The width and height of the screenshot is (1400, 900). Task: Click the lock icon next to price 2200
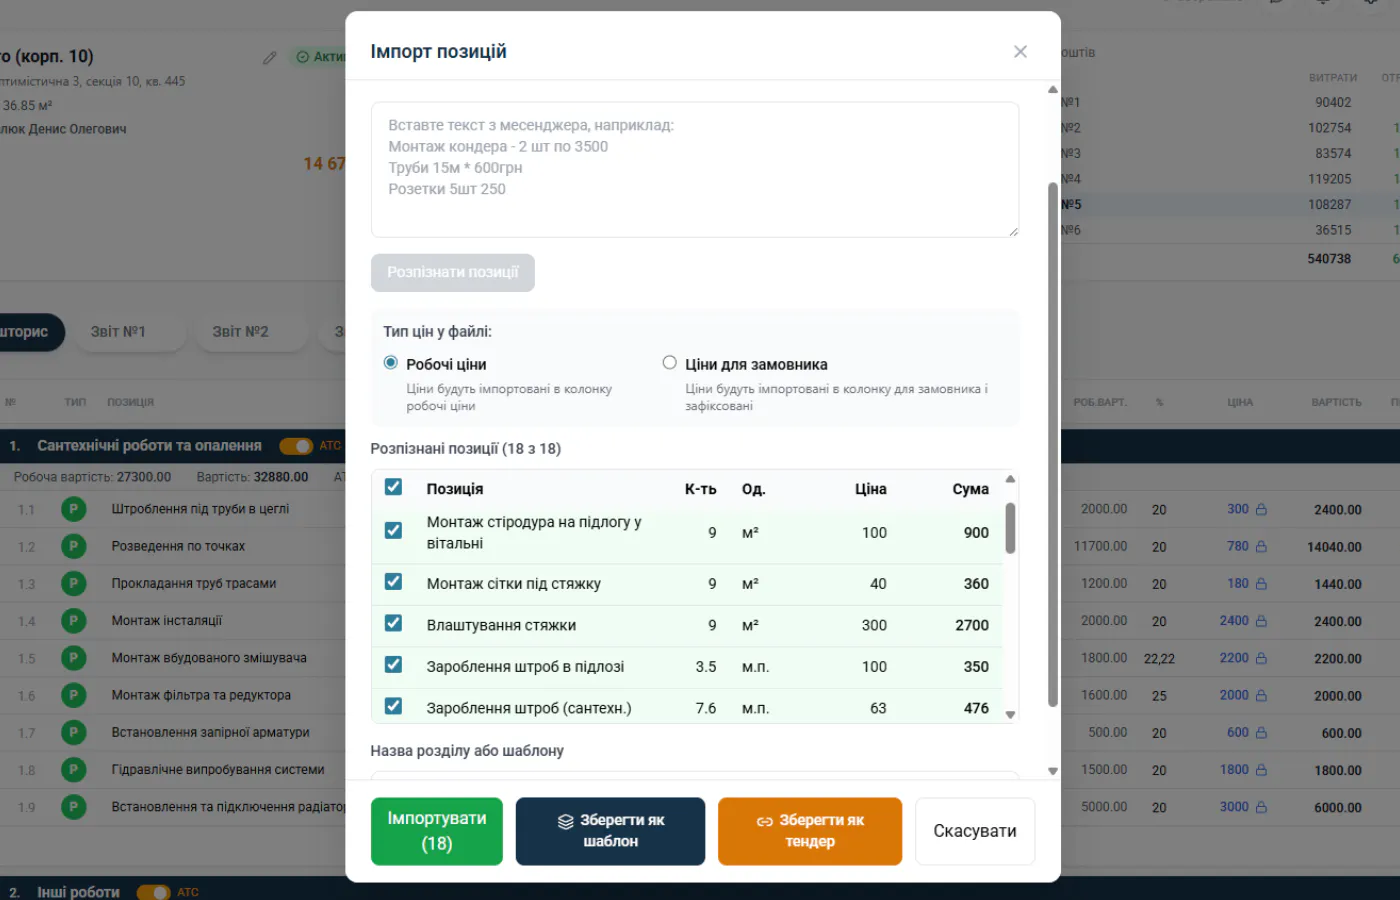click(1261, 658)
